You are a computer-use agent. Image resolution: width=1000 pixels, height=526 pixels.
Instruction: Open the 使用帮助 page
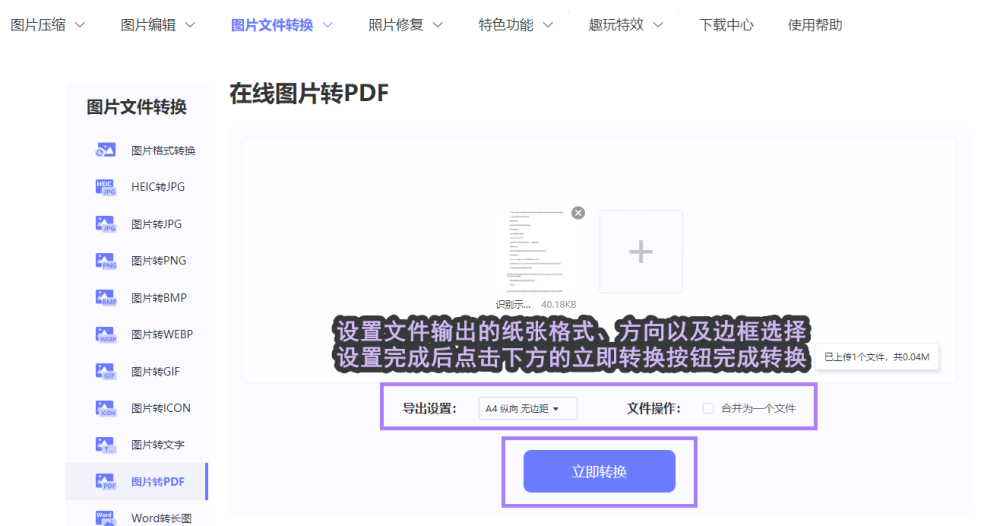814,25
